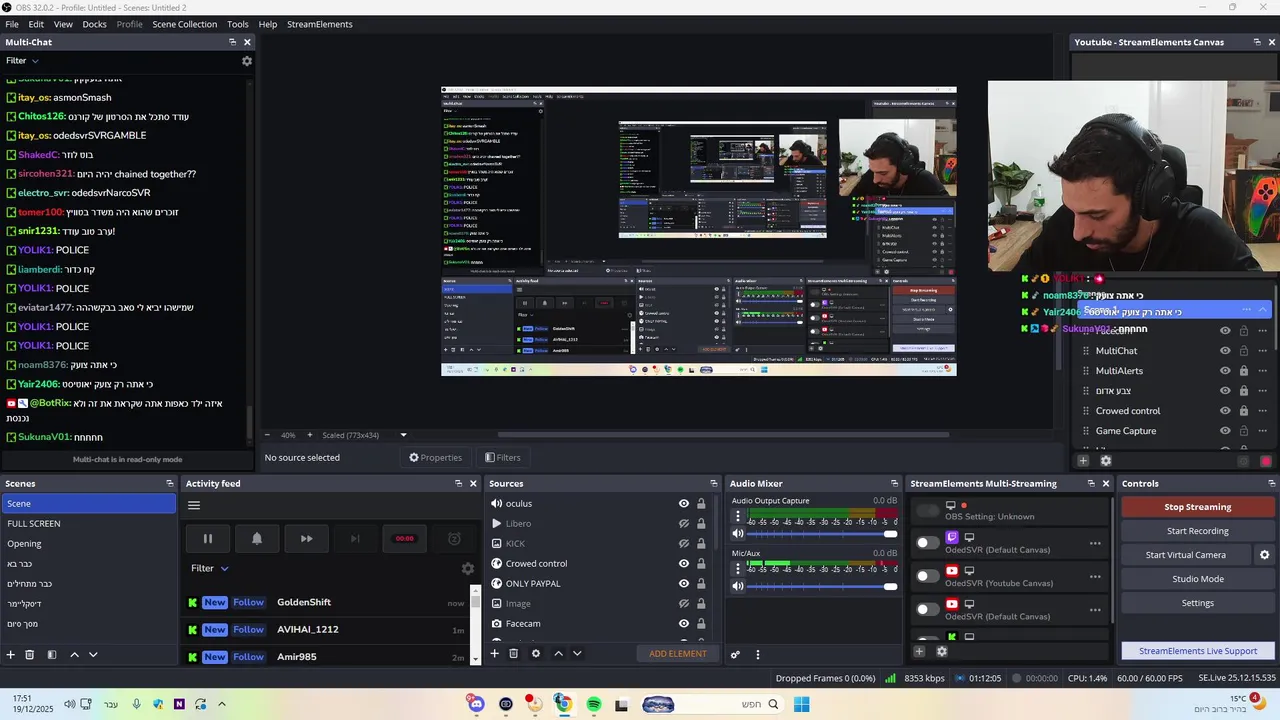Image resolution: width=1280 pixels, height=720 pixels.
Task: Open the File menu
Action: click(12, 24)
